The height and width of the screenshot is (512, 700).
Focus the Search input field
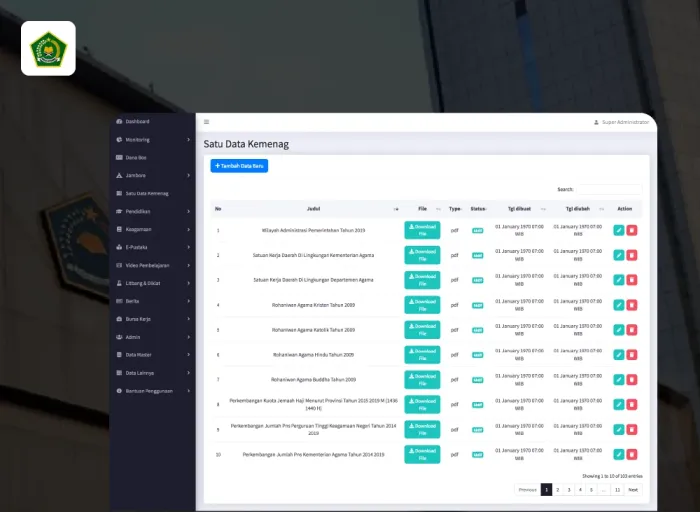pyautogui.click(x=609, y=189)
